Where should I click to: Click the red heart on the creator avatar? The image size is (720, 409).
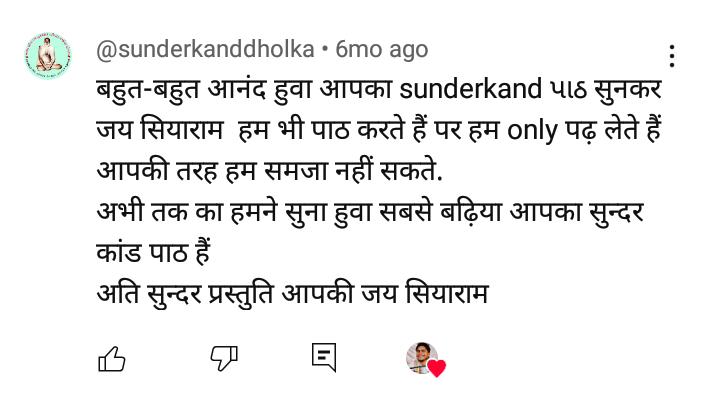437,368
